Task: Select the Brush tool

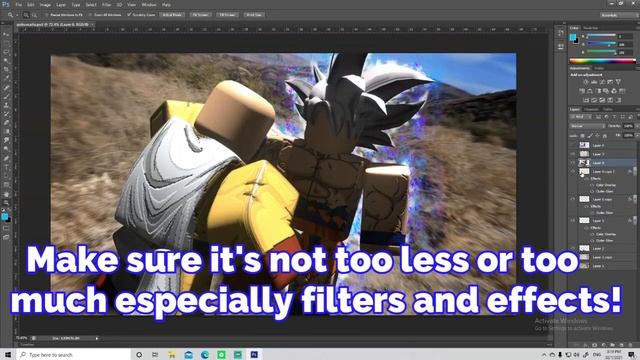Action: point(6,96)
